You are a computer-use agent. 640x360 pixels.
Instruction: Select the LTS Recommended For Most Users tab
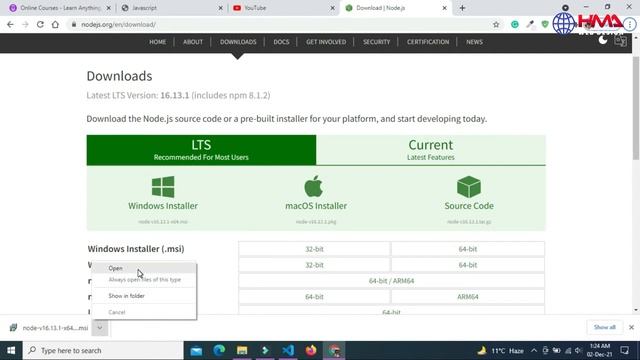(201, 150)
